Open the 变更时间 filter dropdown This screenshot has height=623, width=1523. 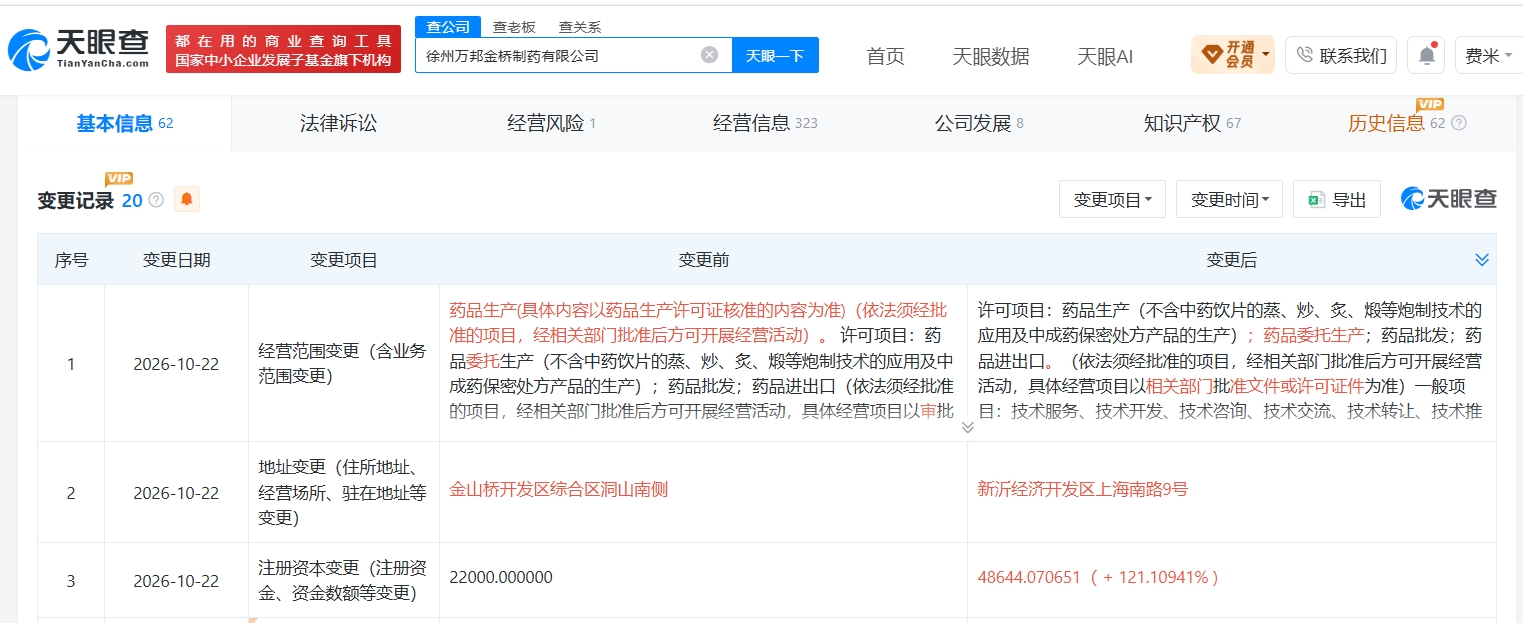pos(1229,200)
